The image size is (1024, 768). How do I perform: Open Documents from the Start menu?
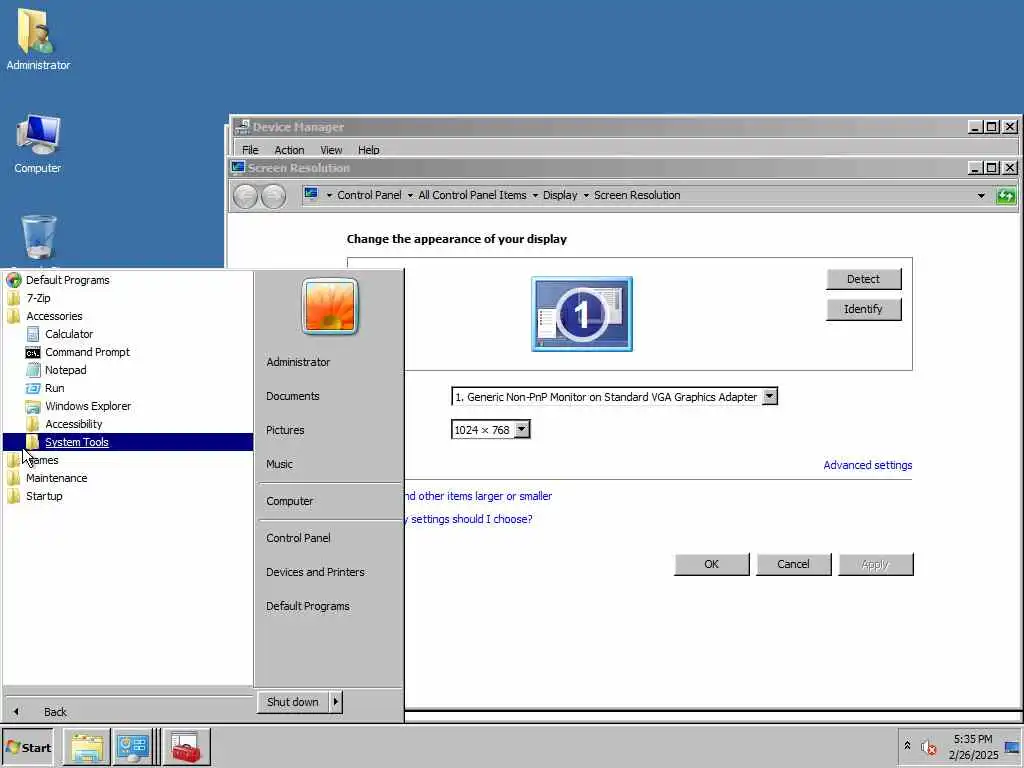pos(293,396)
